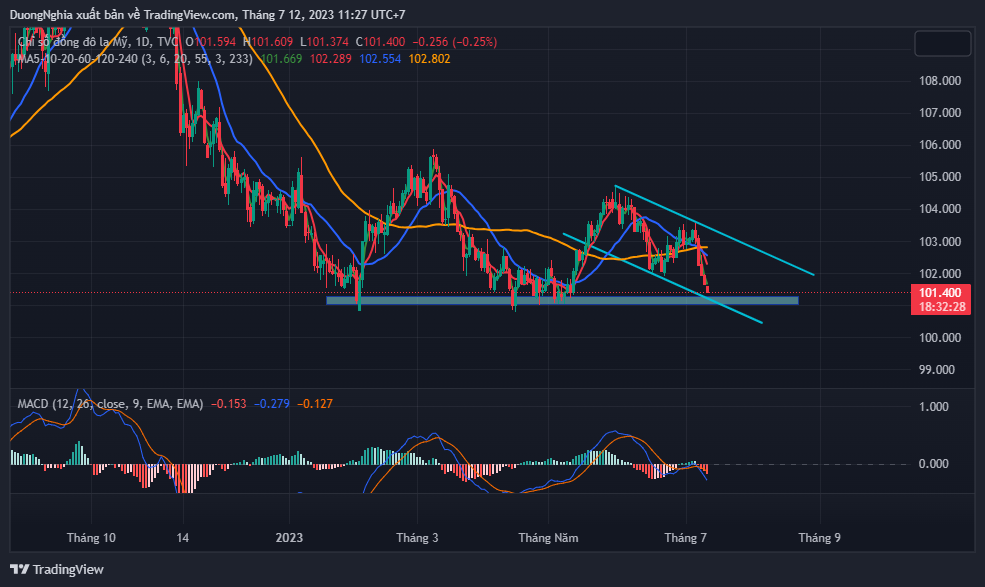
Task: Click the green MA value 101.669
Action: pos(281,59)
